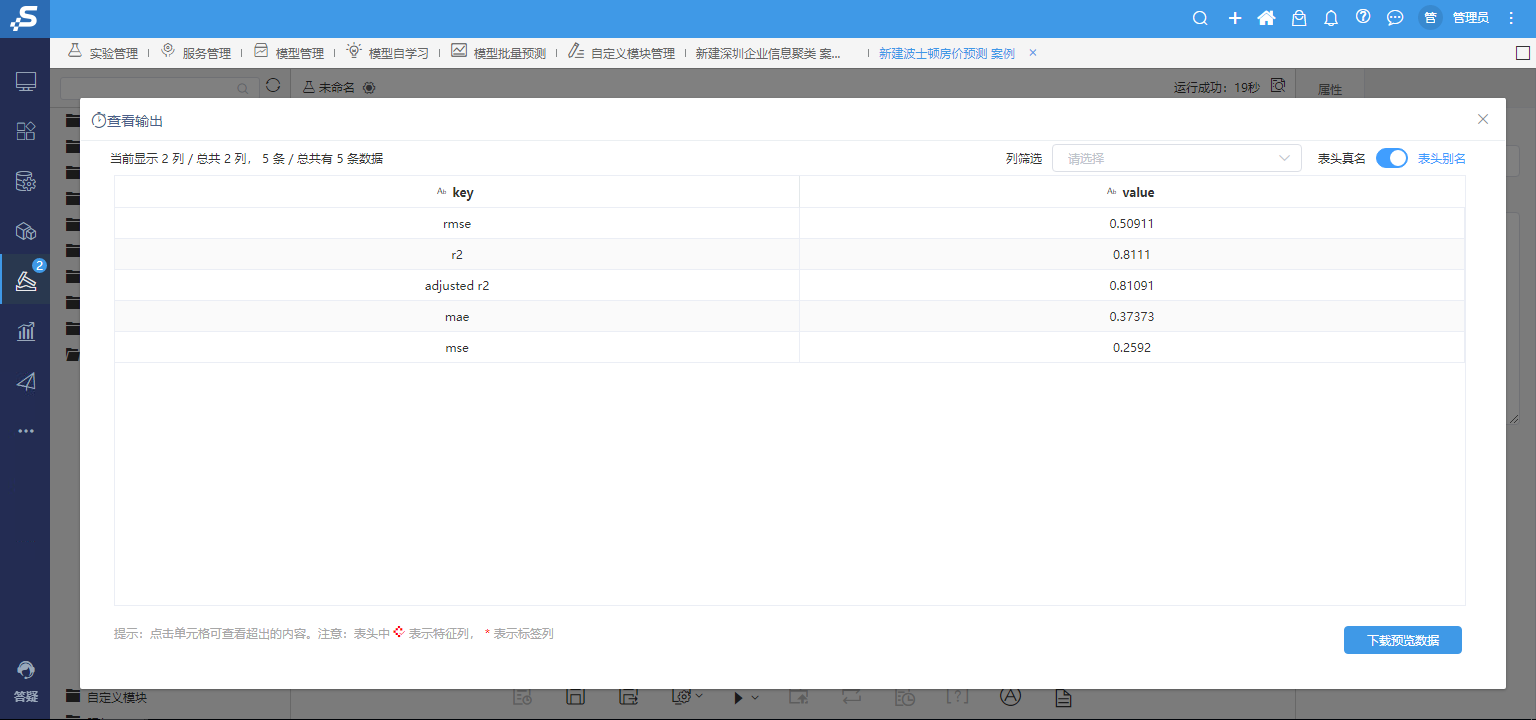Click the 管 user avatar
The height and width of the screenshot is (720, 1536).
[1431, 18]
